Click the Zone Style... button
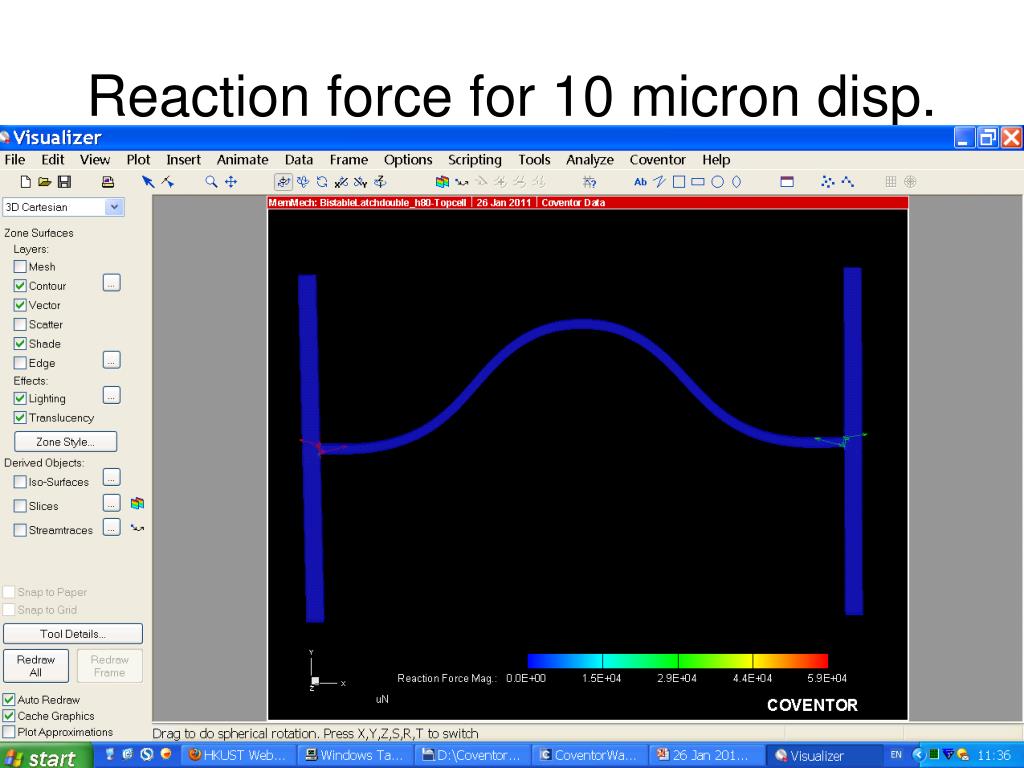Viewport: 1024px width, 768px height. click(x=65, y=441)
